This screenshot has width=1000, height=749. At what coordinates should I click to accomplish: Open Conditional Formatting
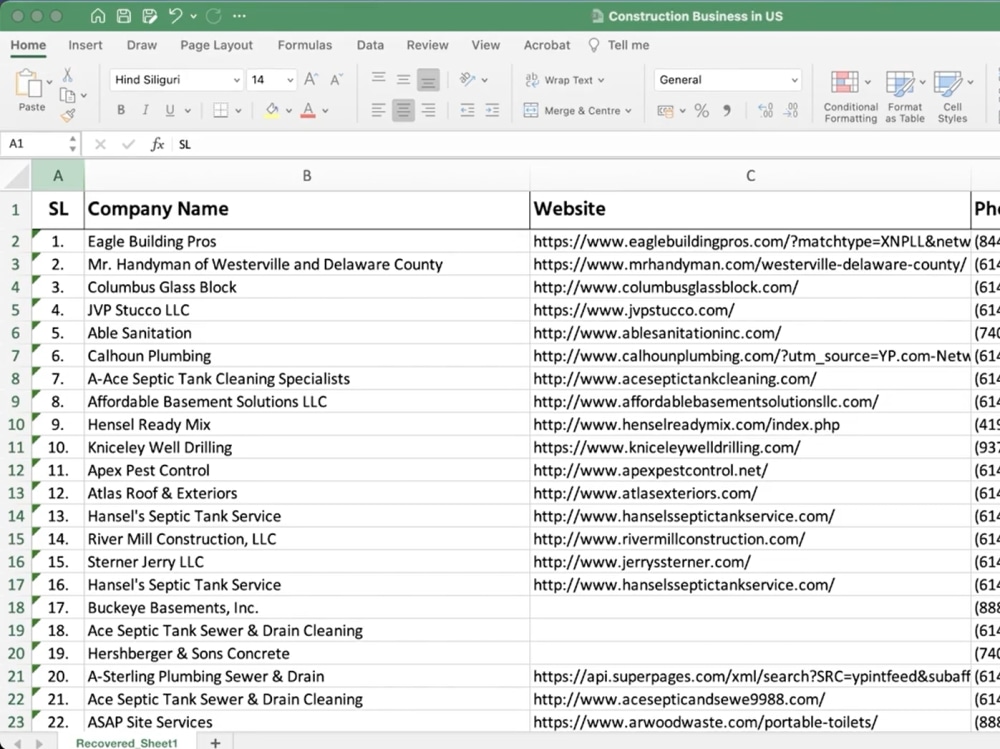[x=850, y=96]
